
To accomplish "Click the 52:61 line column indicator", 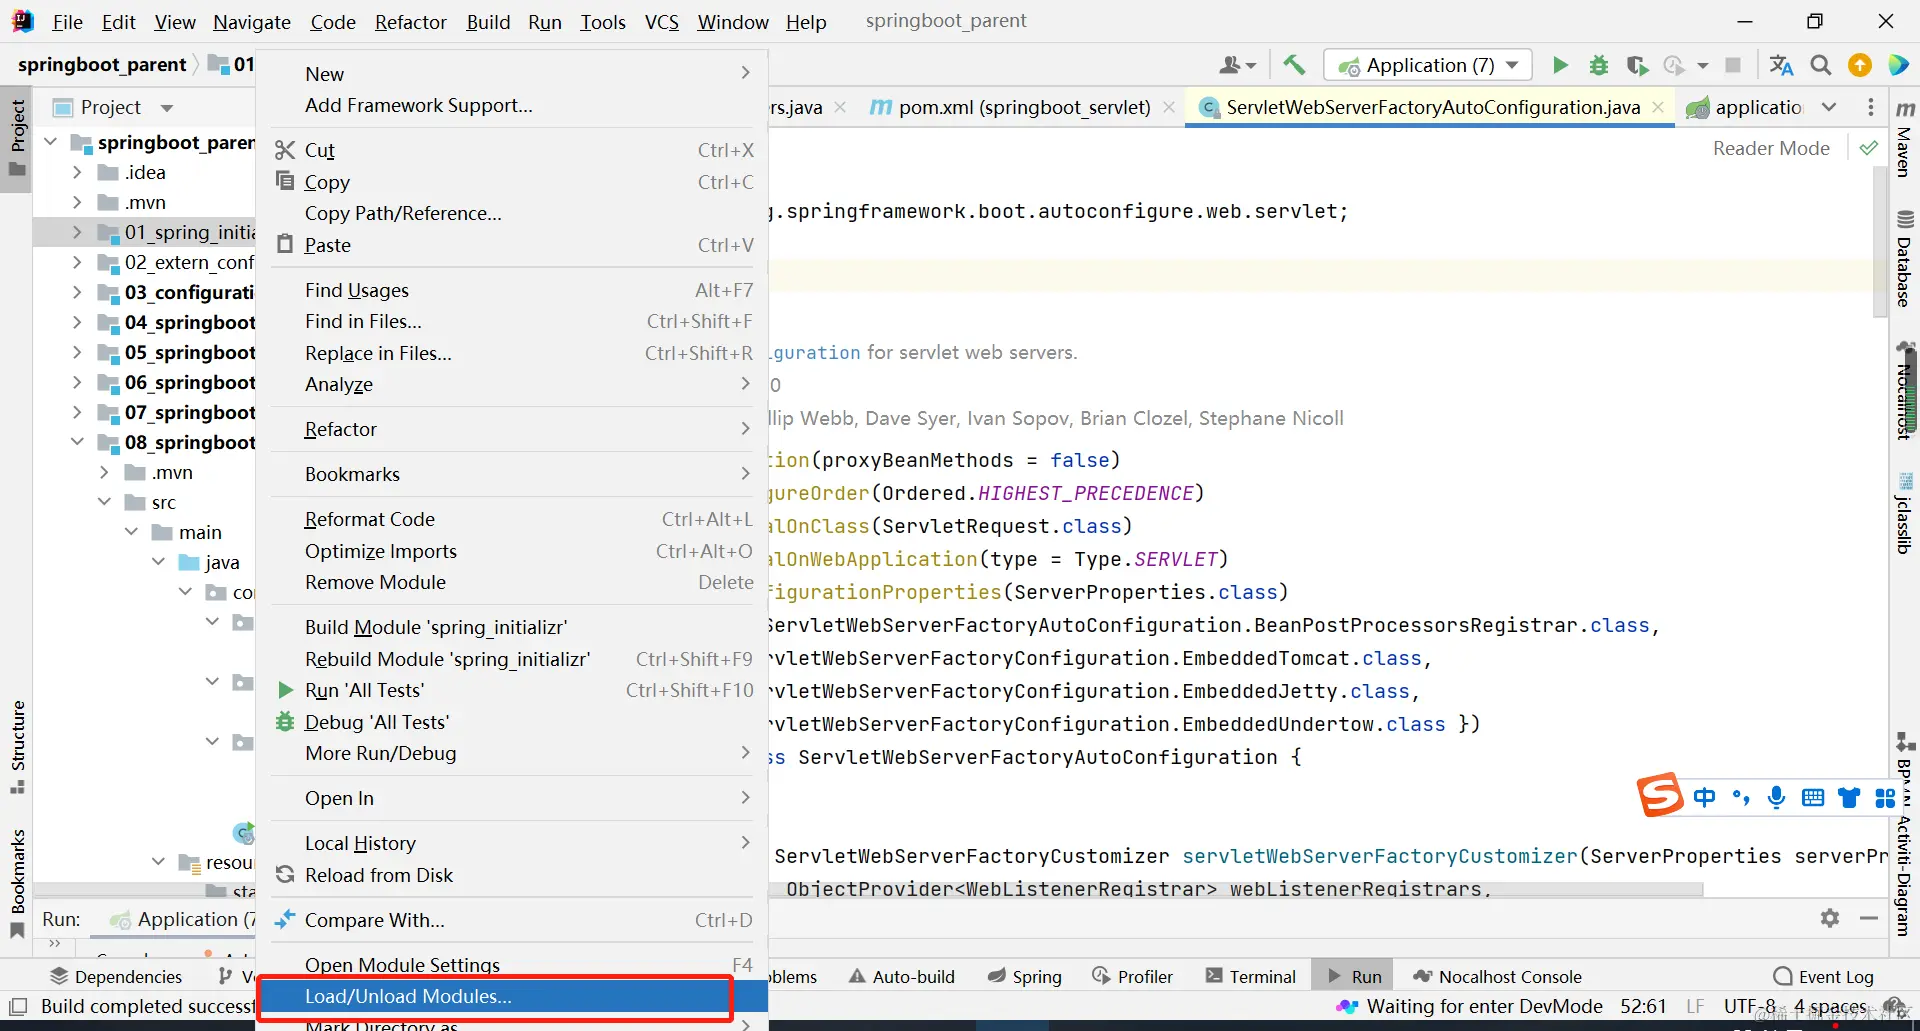I will 1643,1006.
